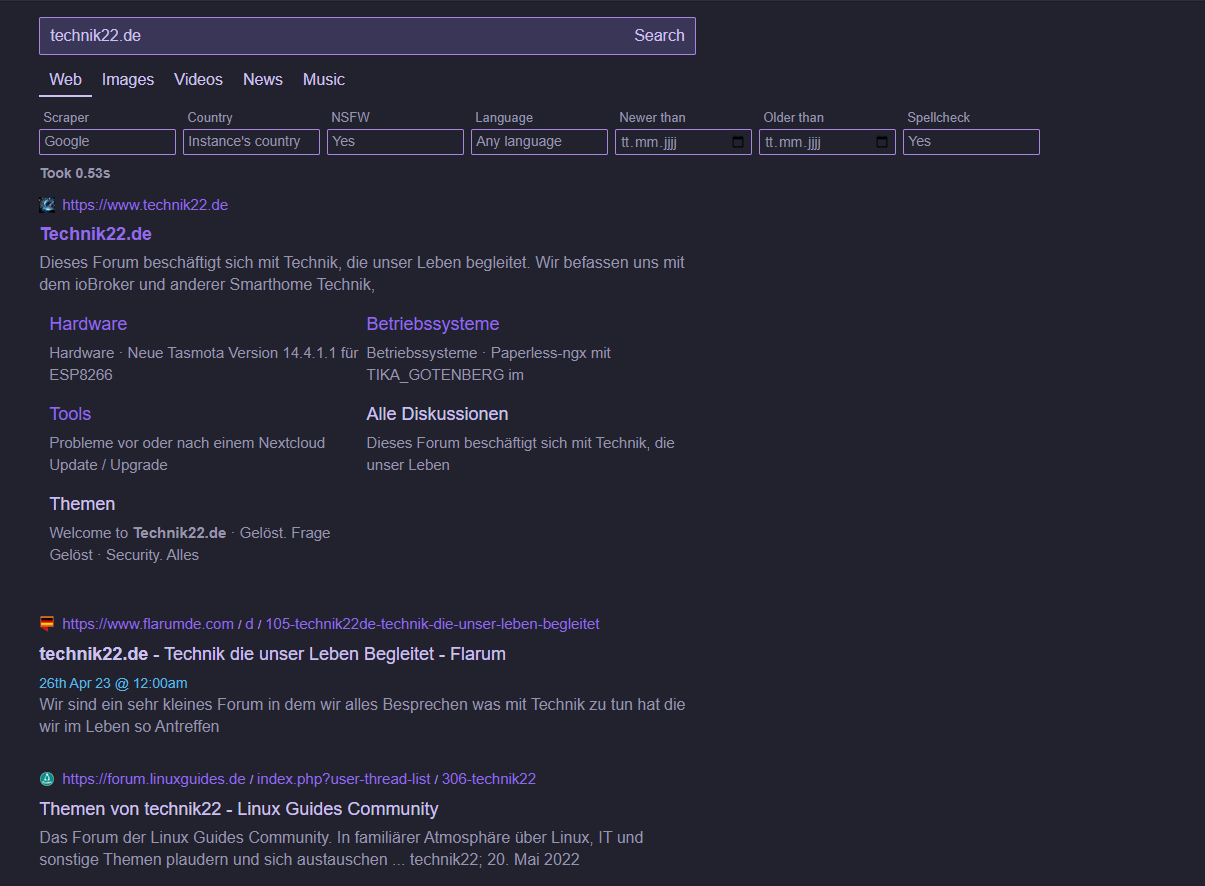This screenshot has width=1205, height=886.
Task: Select the Web tab
Action: [x=65, y=80]
